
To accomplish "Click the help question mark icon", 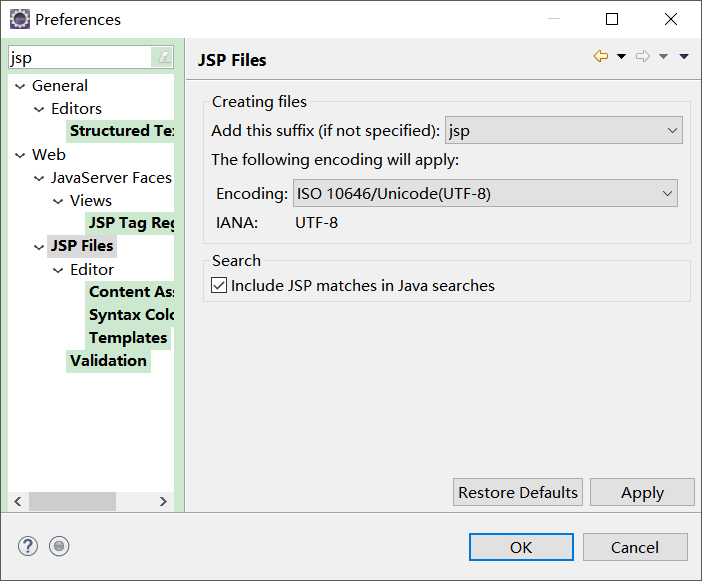I will pyautogui.click(x=28, y=546).
